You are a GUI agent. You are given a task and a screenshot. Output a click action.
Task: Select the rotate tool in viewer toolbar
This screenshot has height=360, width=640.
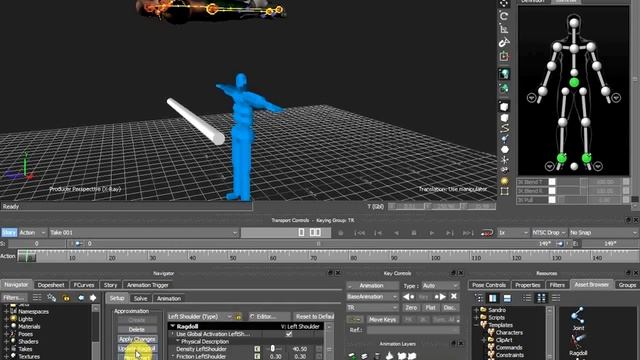coord(504,16)
